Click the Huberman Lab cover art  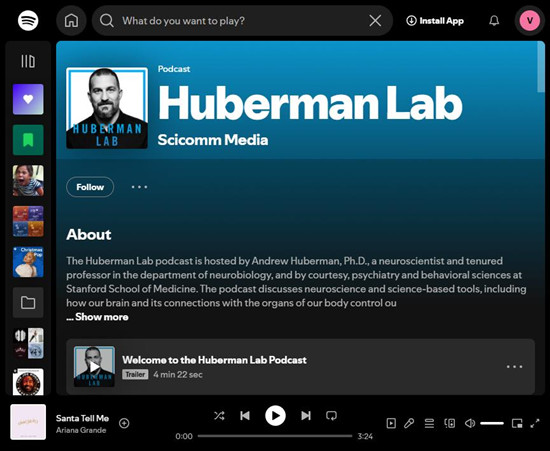107,108
